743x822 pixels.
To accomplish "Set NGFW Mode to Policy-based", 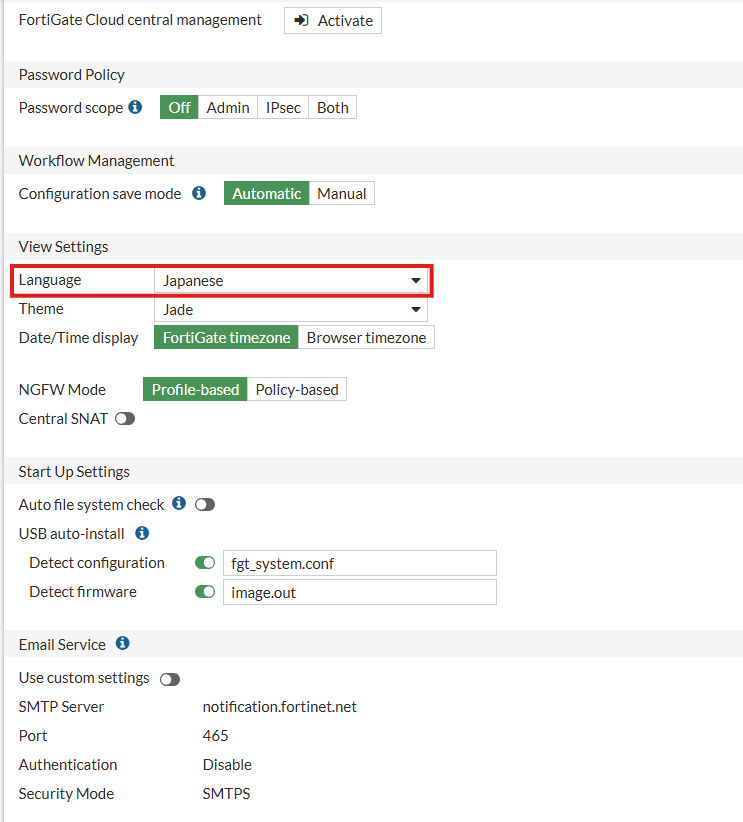I will [297, 390].
